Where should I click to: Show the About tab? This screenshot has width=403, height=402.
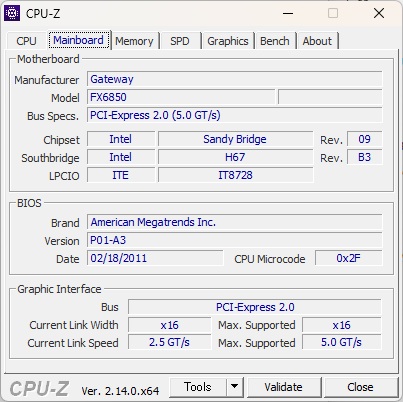(x=317, y=41)
